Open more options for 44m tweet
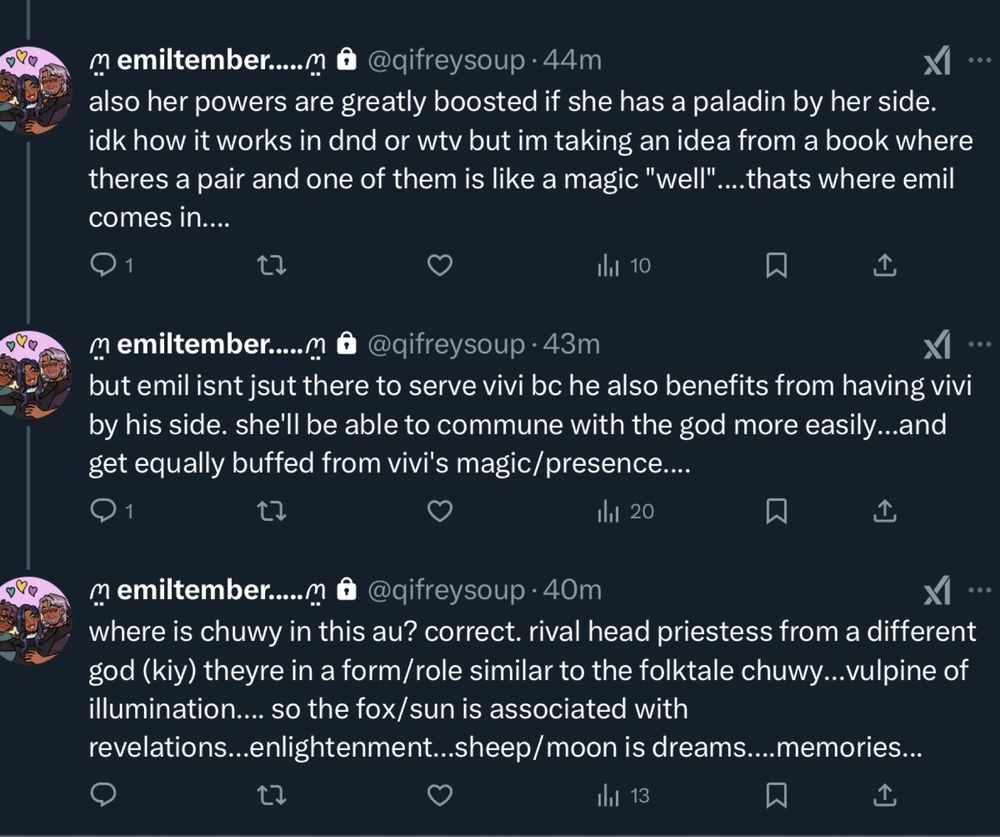 [x=980, y=60]
